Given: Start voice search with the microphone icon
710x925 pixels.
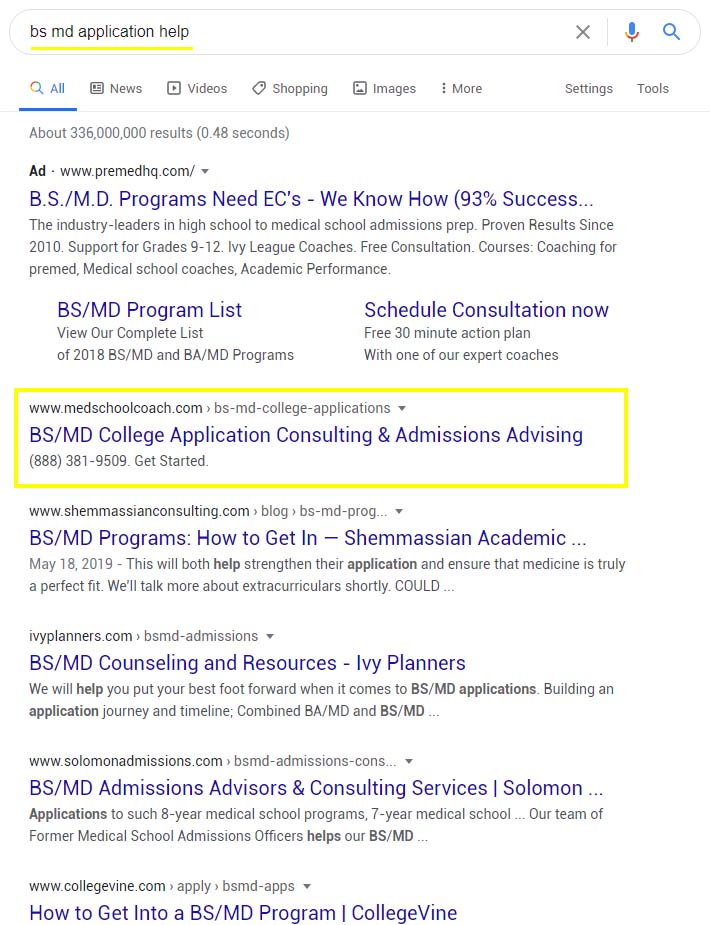Looking at the screenshot, I should coord(632,32).
